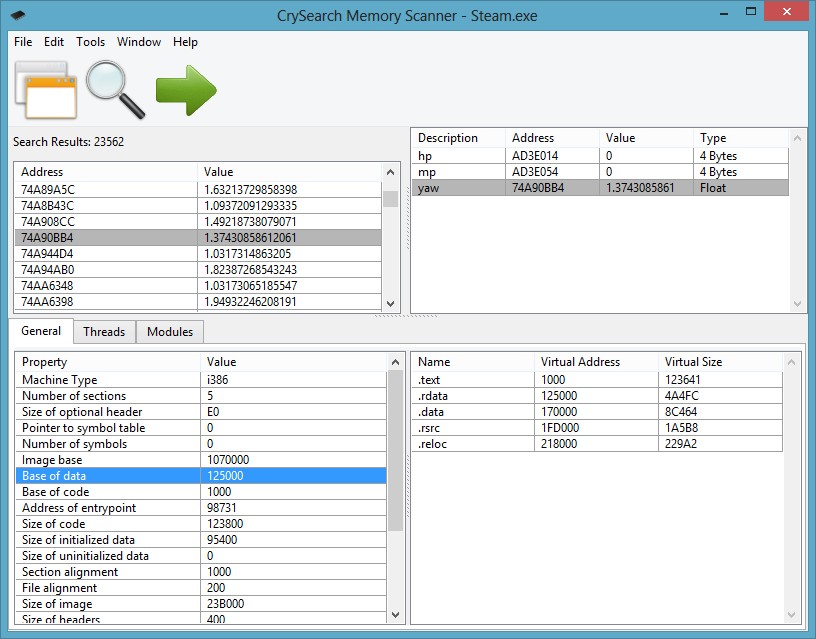Click down arrow of address table scrollbar

coord(797,304)
